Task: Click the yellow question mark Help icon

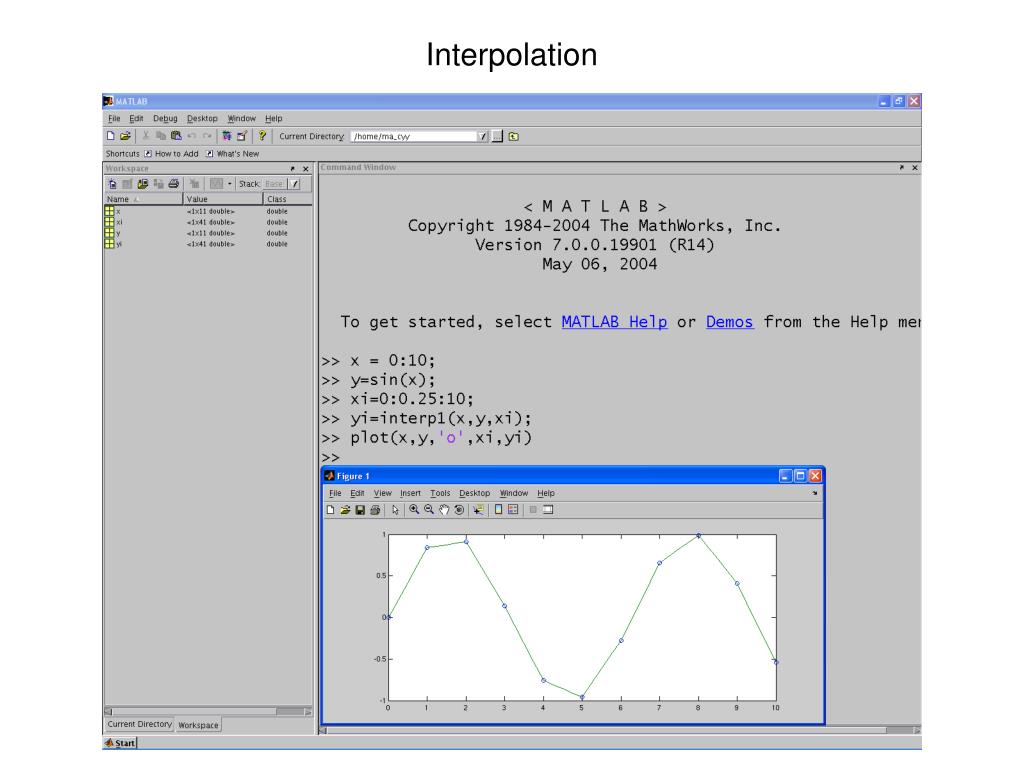Action: pyautogui.click(x=262, y=136)
